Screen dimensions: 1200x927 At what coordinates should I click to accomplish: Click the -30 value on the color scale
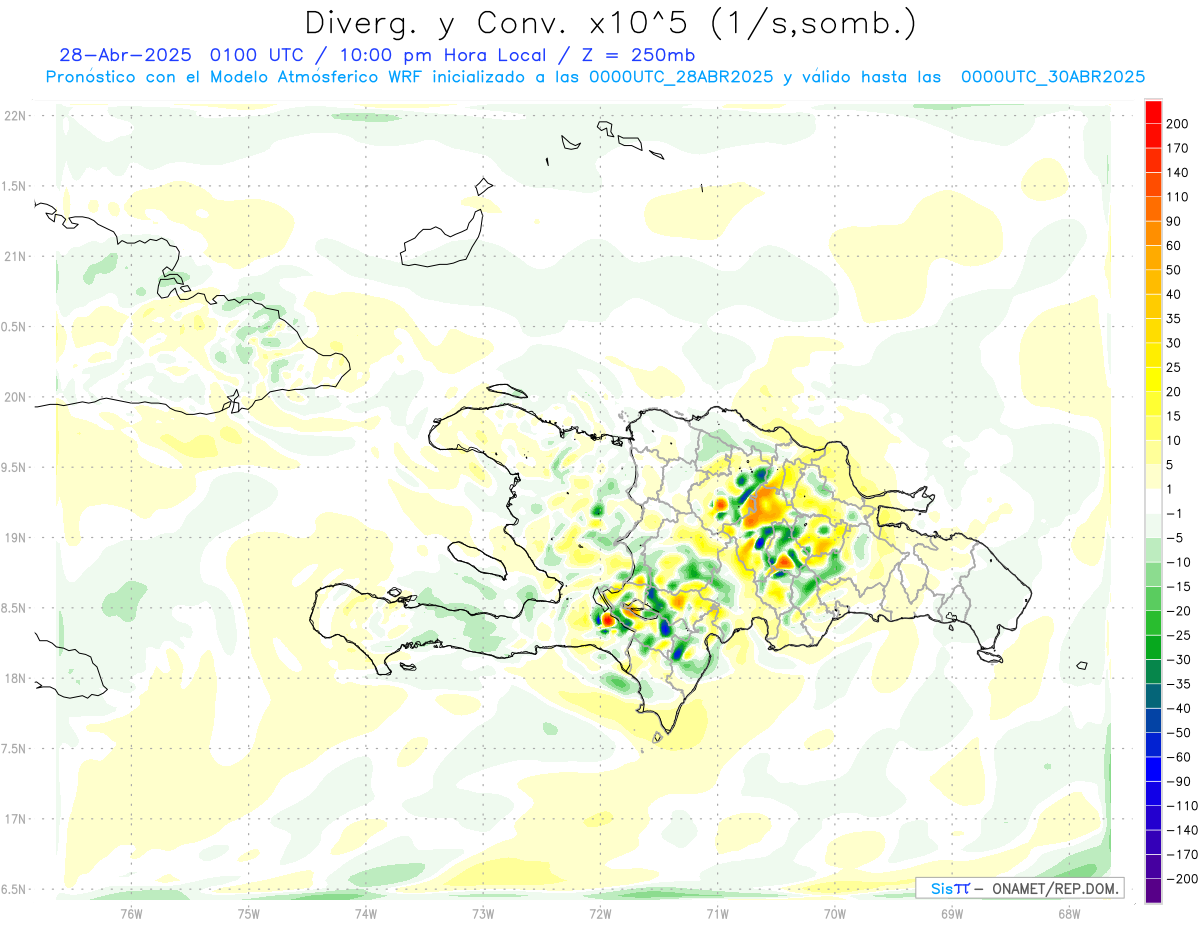1180,660
